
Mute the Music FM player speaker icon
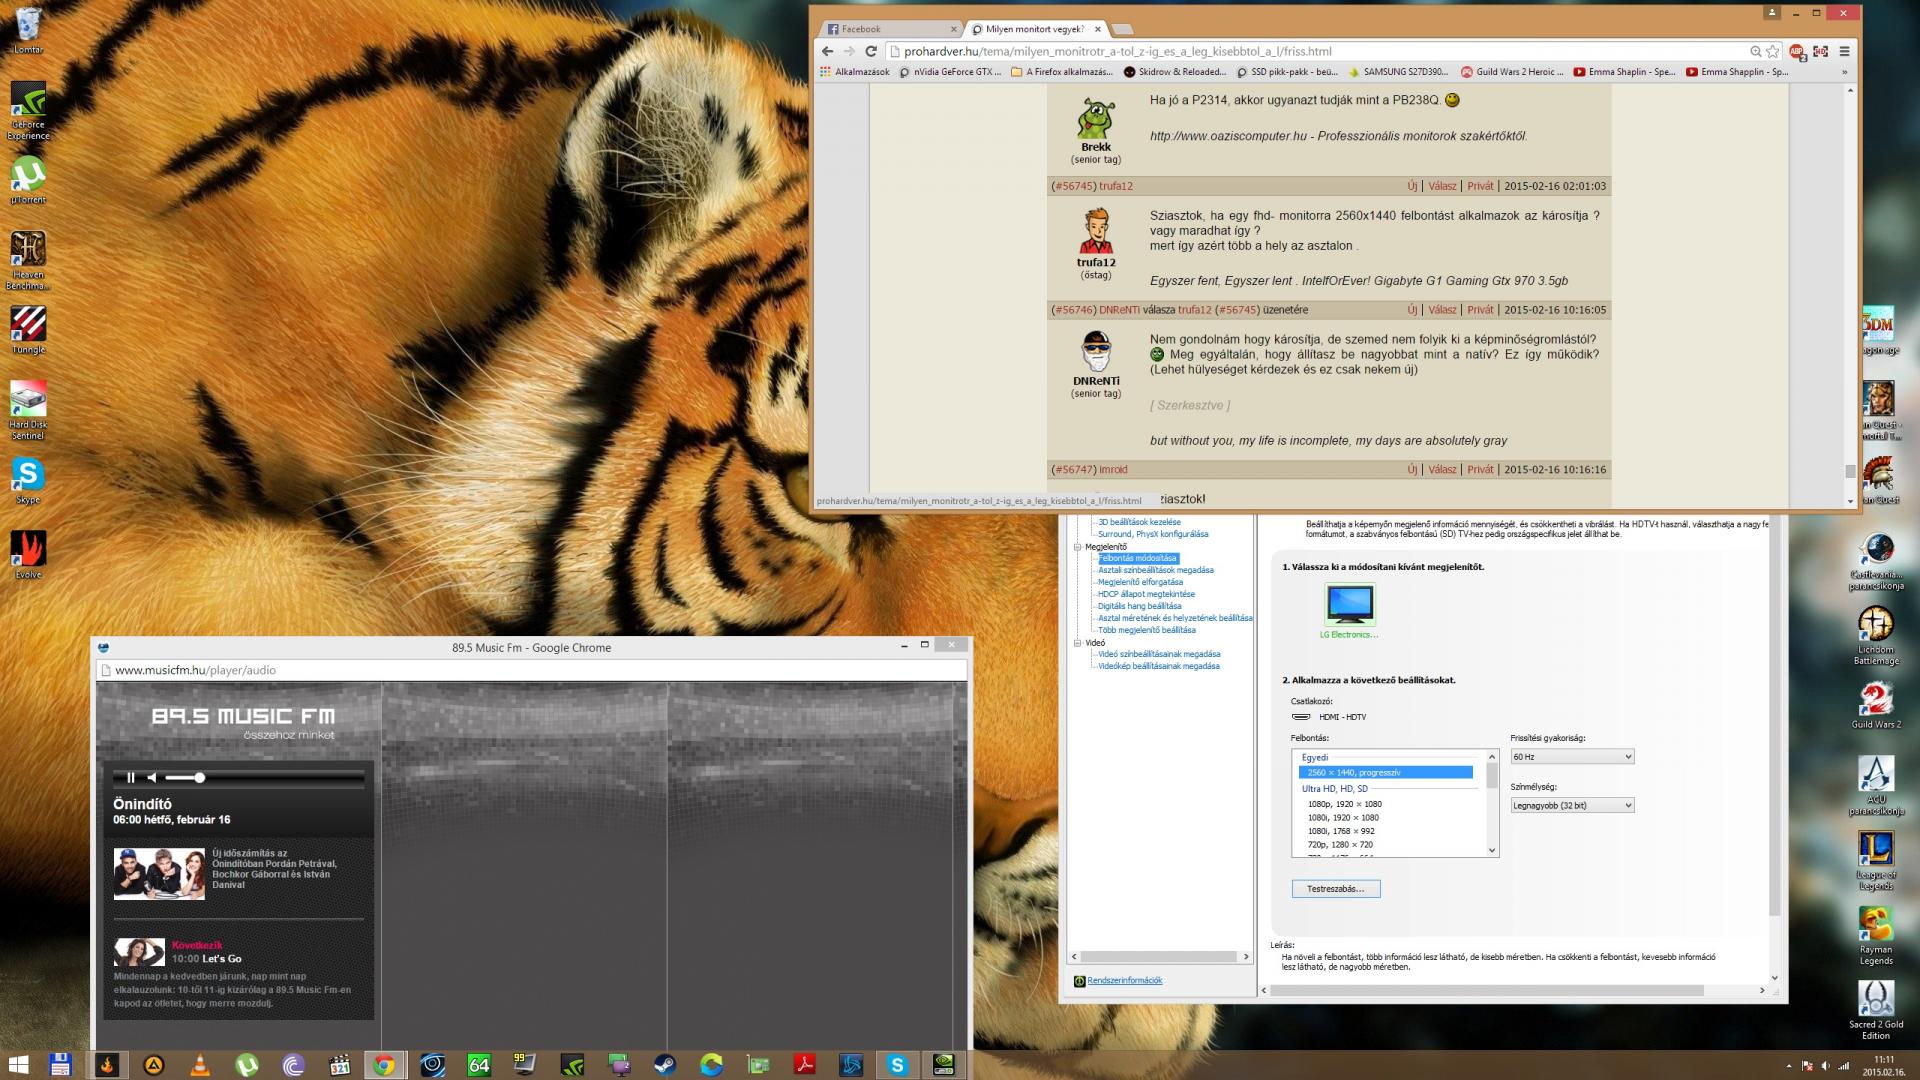152,777
